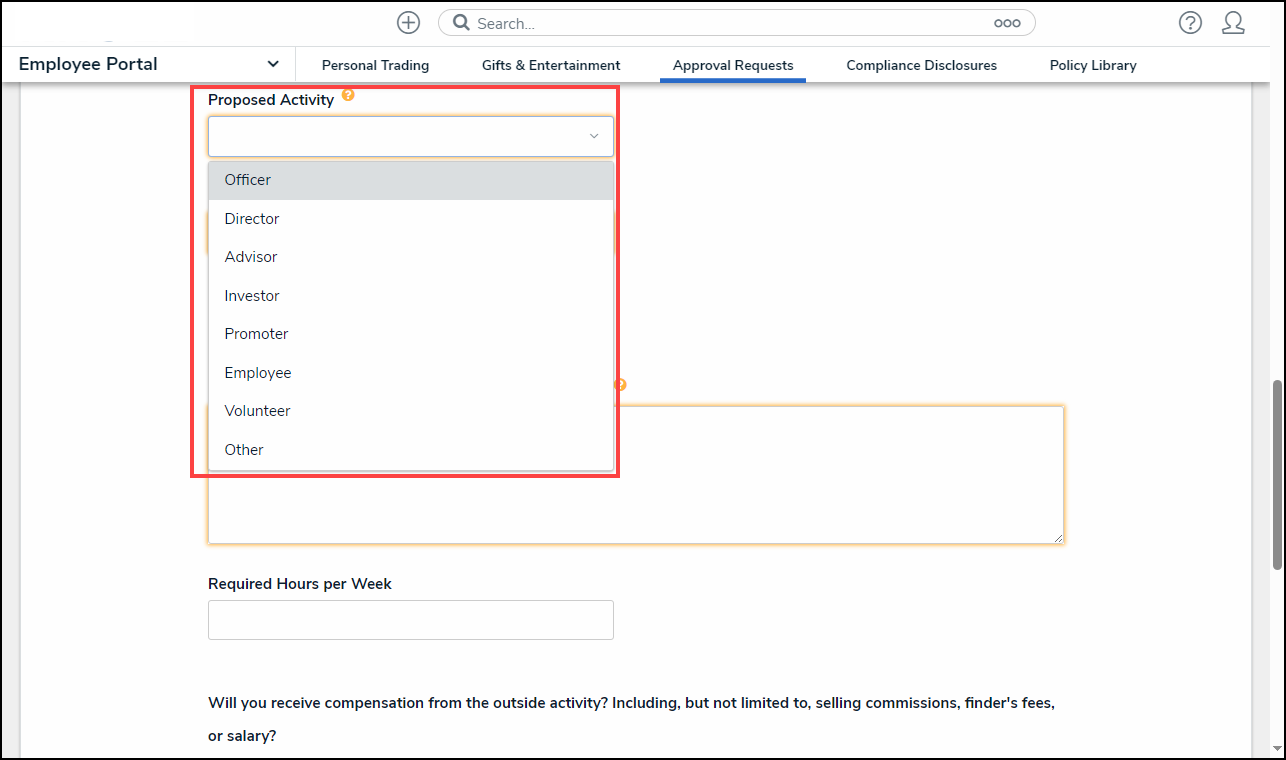This screenshot has width=1286, height=760.
Task: Click the vertical page scrollbar
Action: pyautogui.click(x=1276, y=475)
